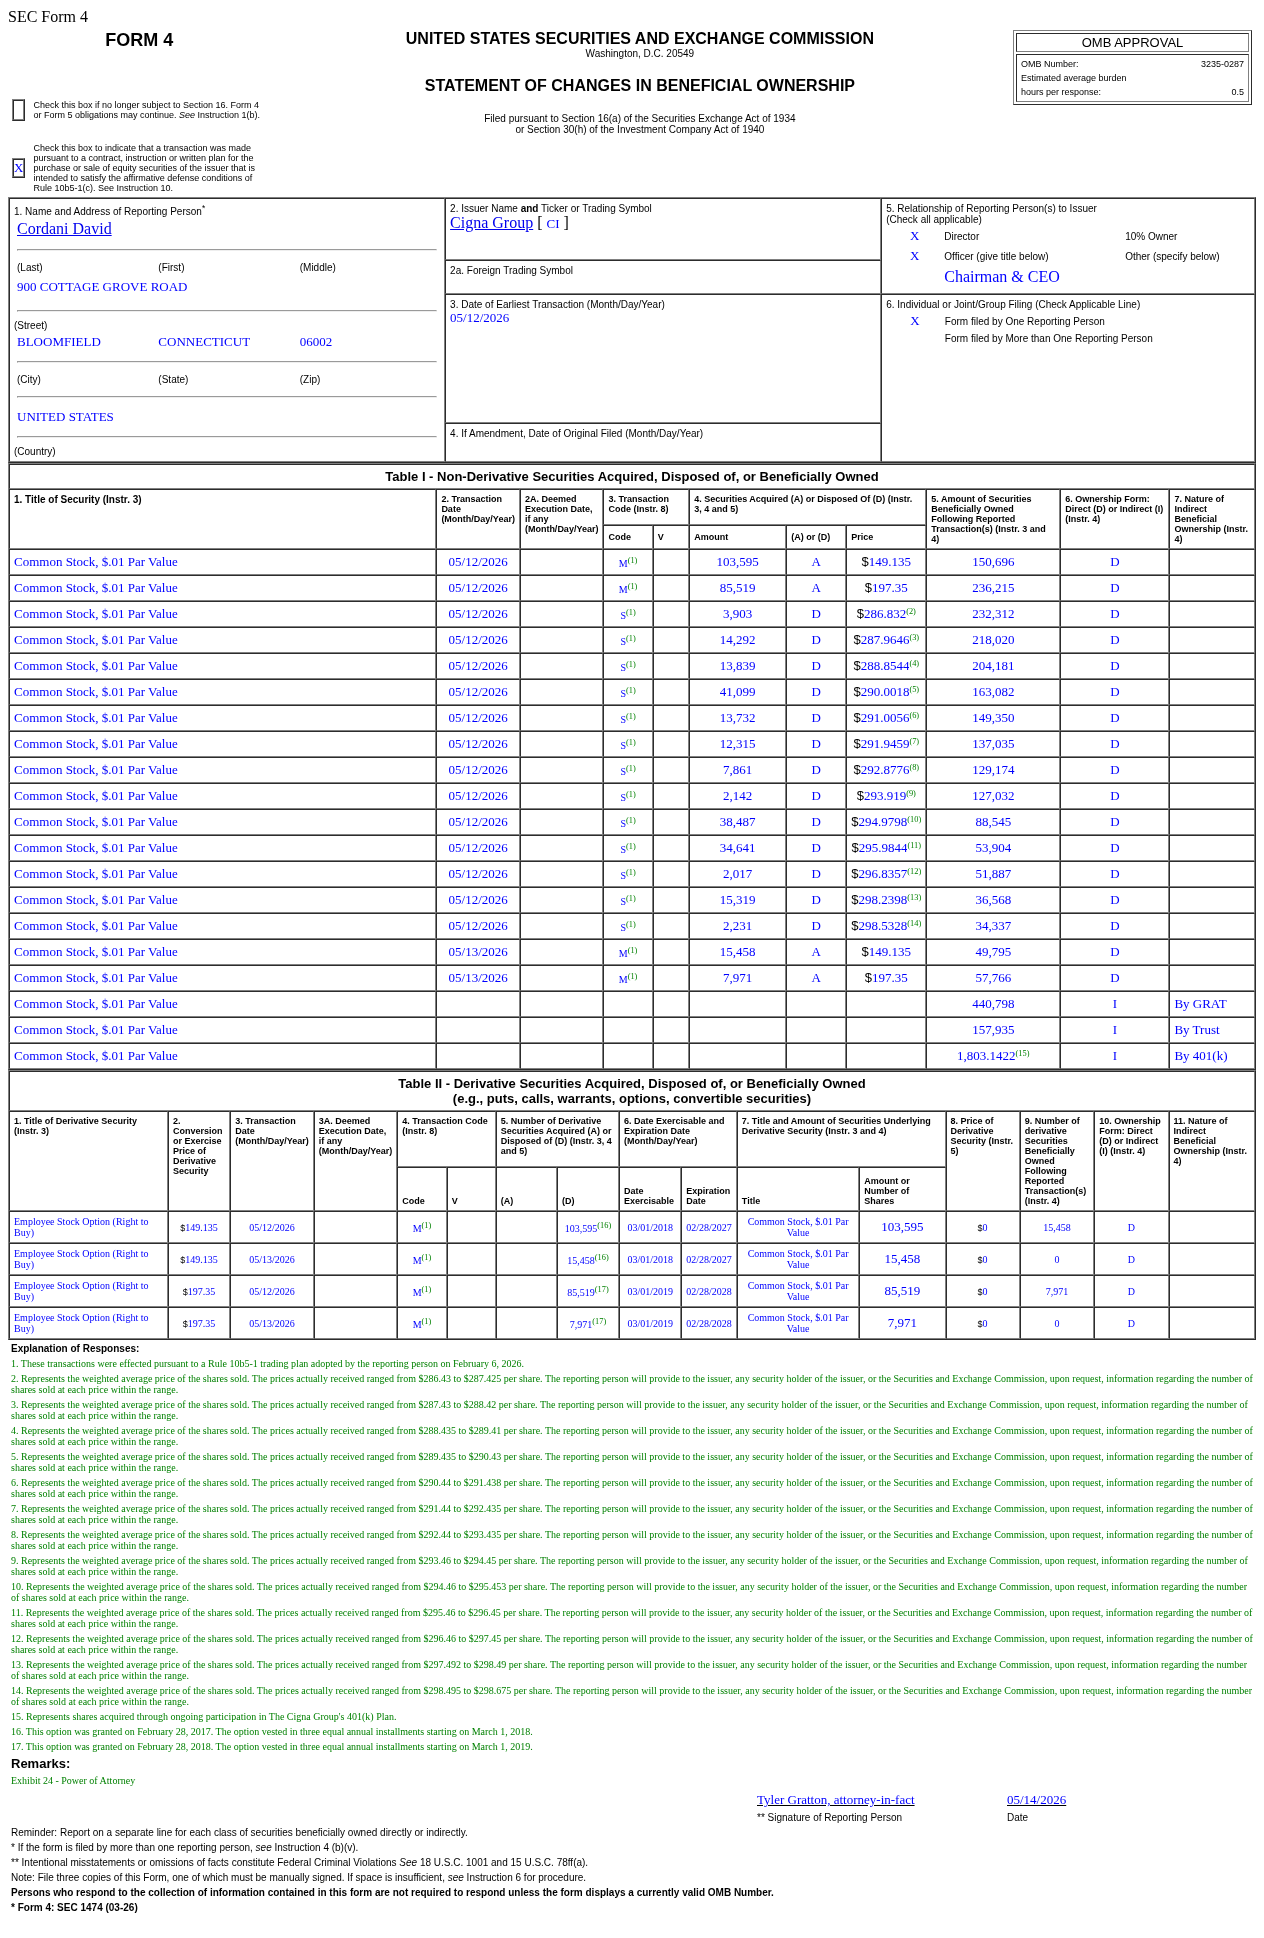The height and width of the screenshot is (1938, 1264).
Task: Click the 'OMB APPROVAL' box heading
Action: [1132, 43]
